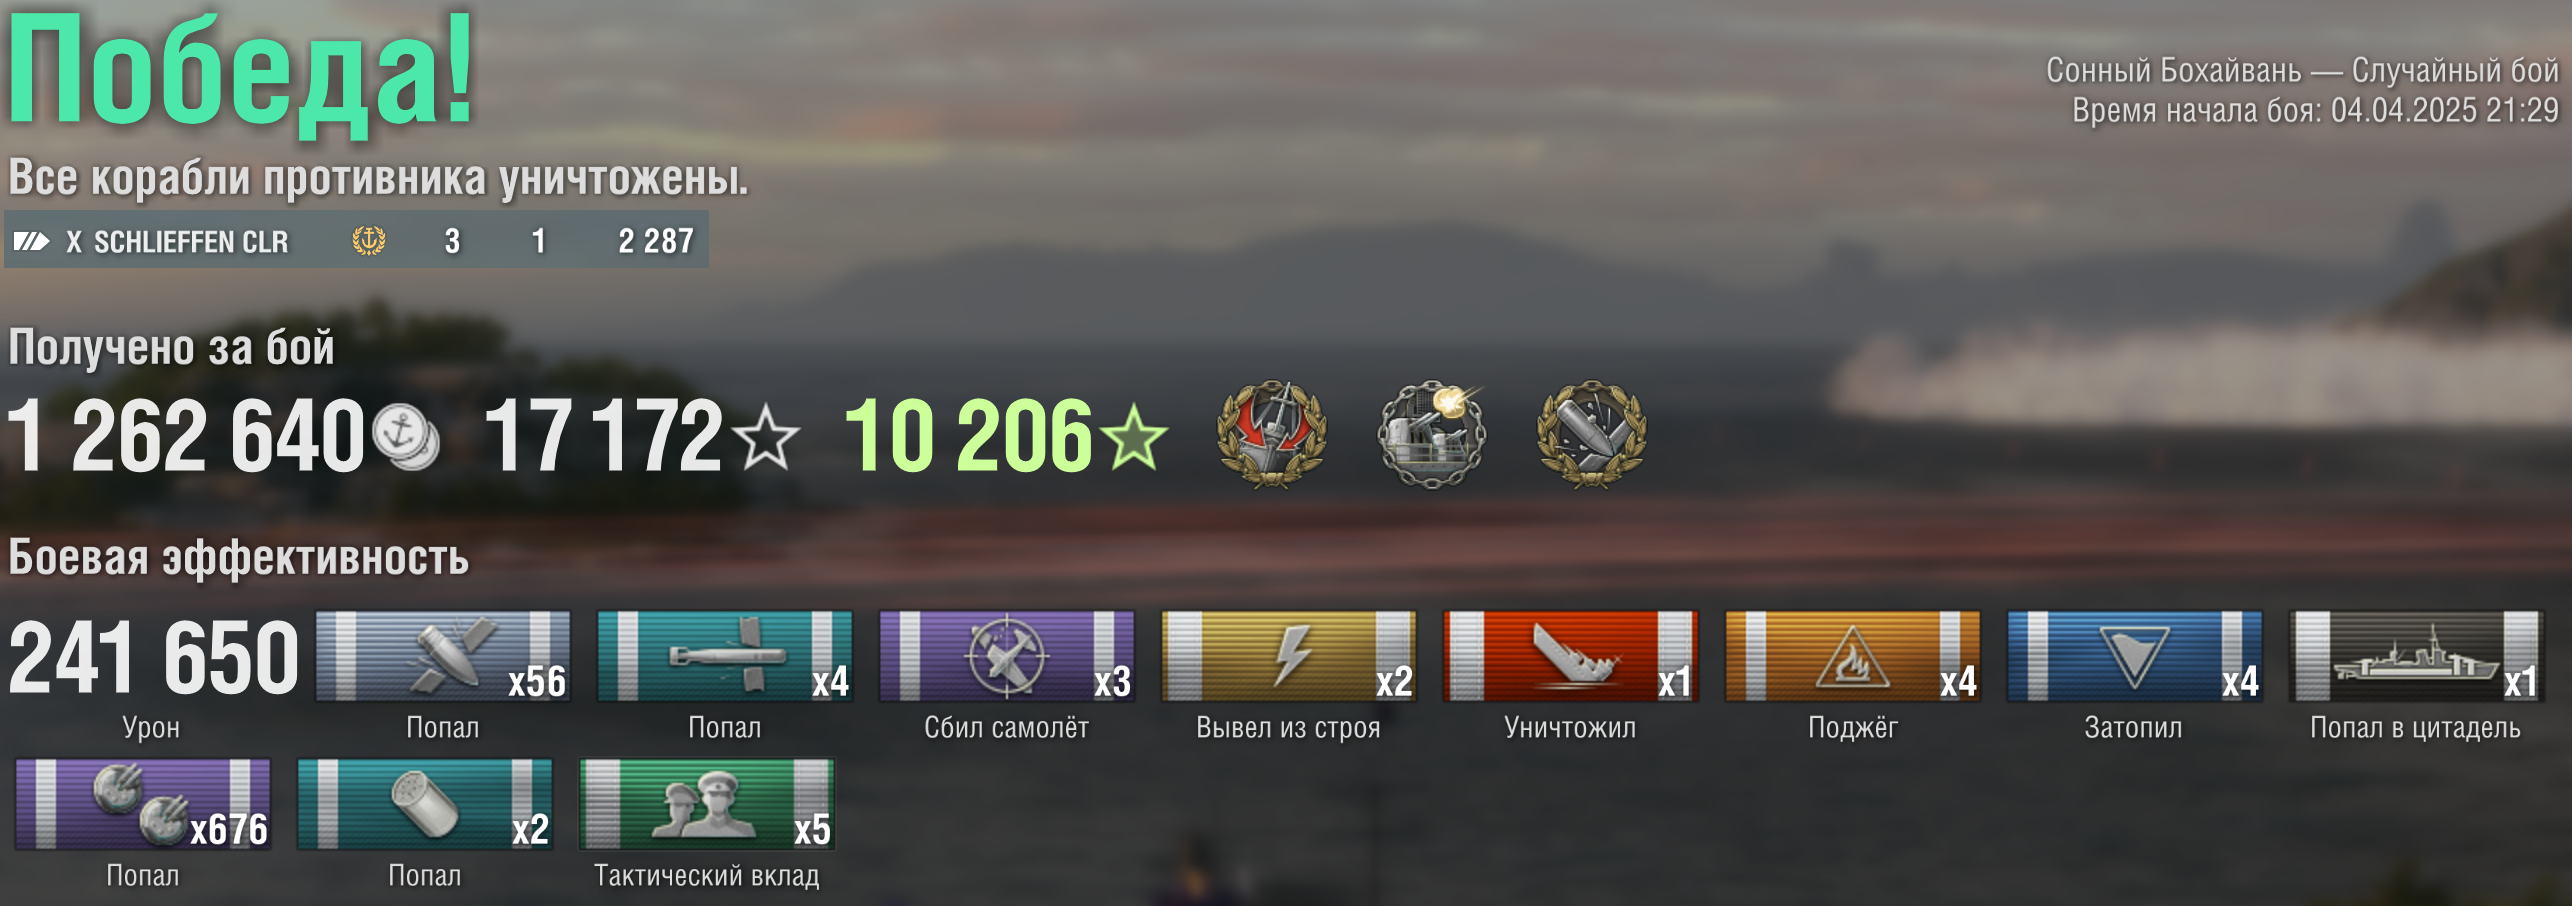This screenshot has height=906, width=2572.
Task: Click the first achievement medal with red arrows
Action: (x=1272, y=434)
